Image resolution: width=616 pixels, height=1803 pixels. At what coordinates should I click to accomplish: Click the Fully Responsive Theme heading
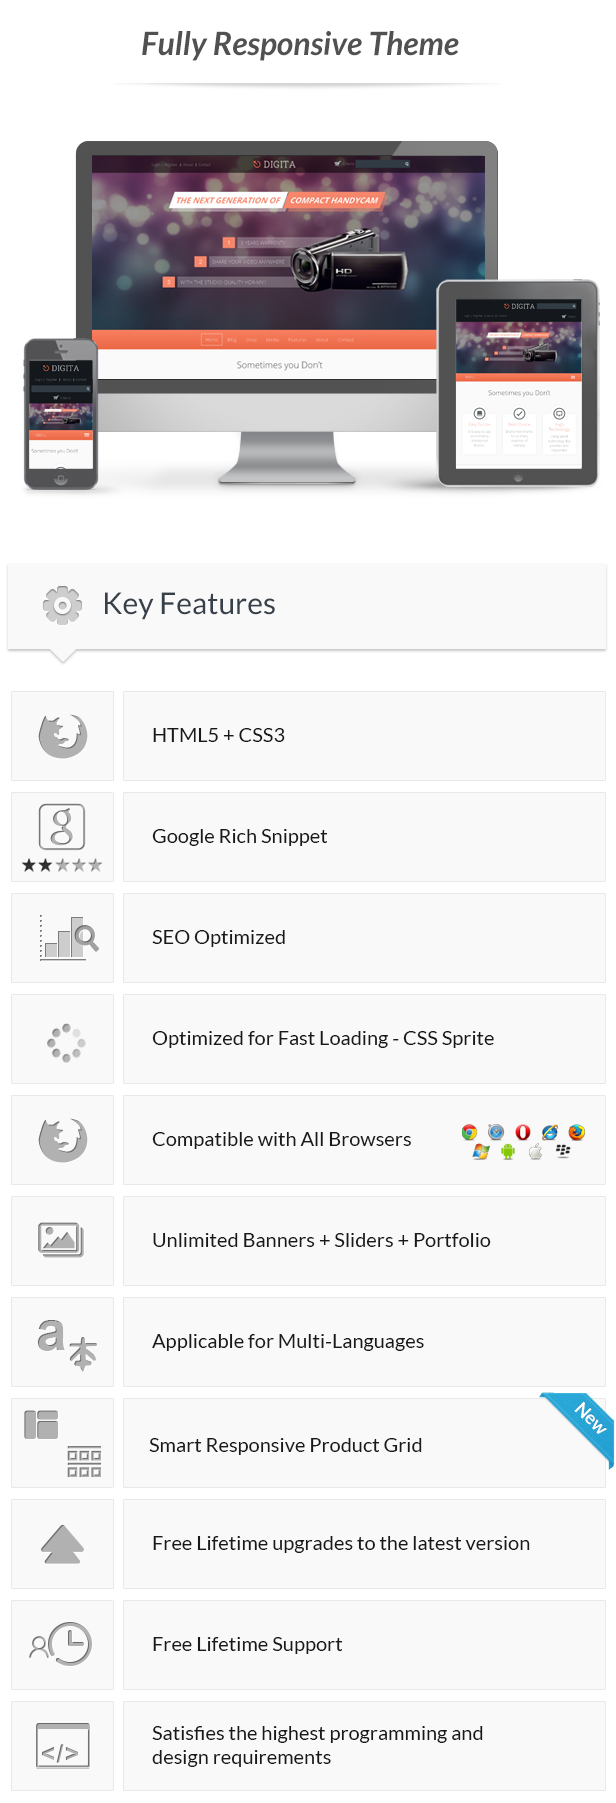click(x=300, y=44)
